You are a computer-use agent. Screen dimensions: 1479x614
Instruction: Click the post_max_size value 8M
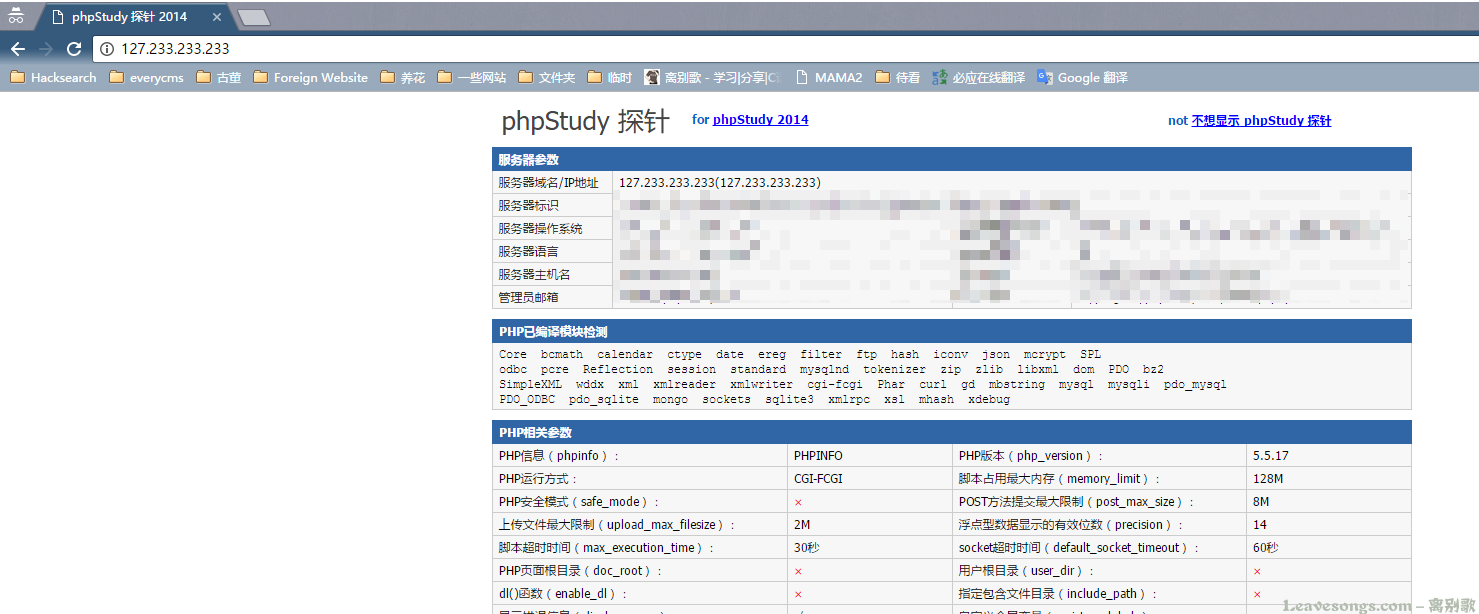tap(1260, 501)
